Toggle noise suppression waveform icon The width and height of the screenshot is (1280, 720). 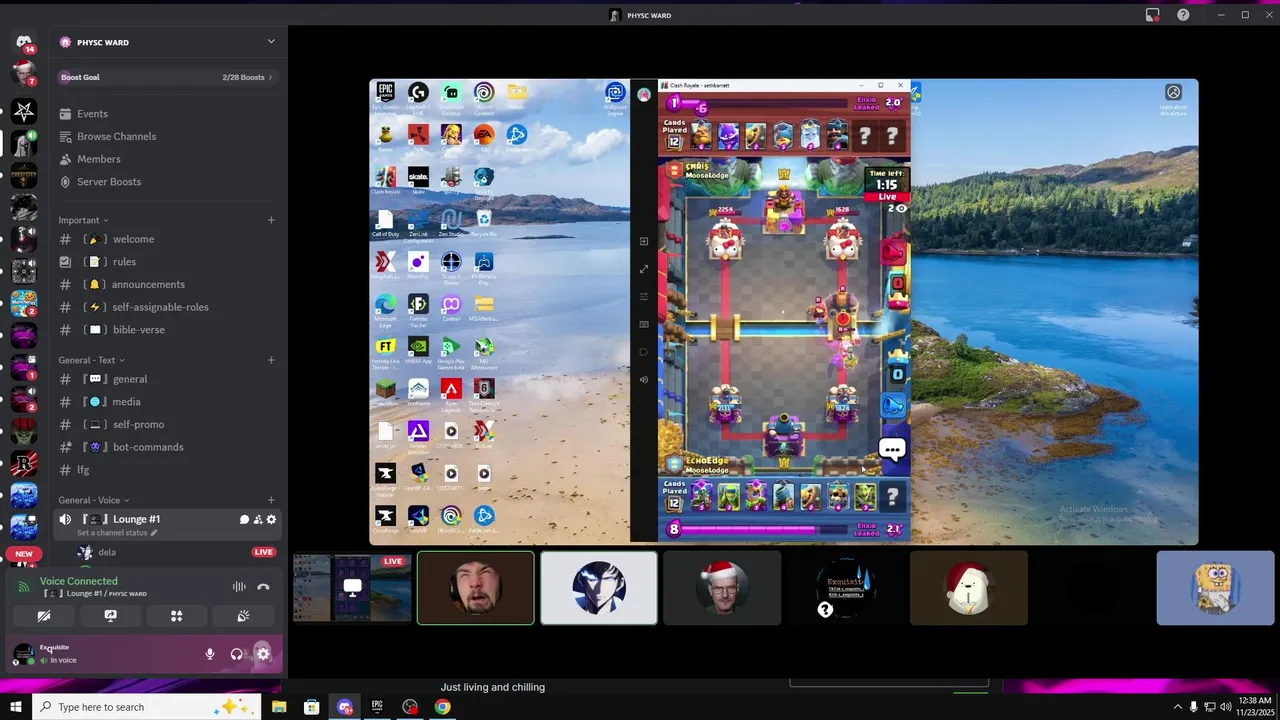click(x=239, y=587)
